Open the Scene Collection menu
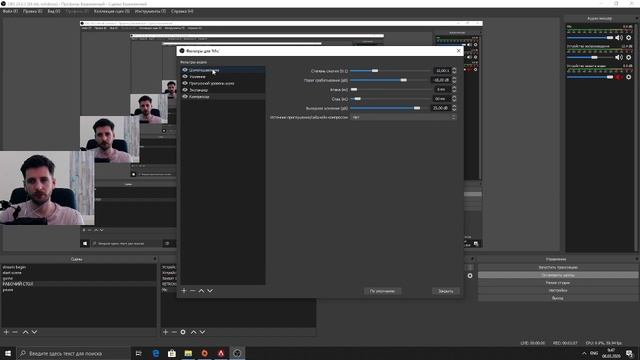 pyautogui.click(x=112, y=11)
